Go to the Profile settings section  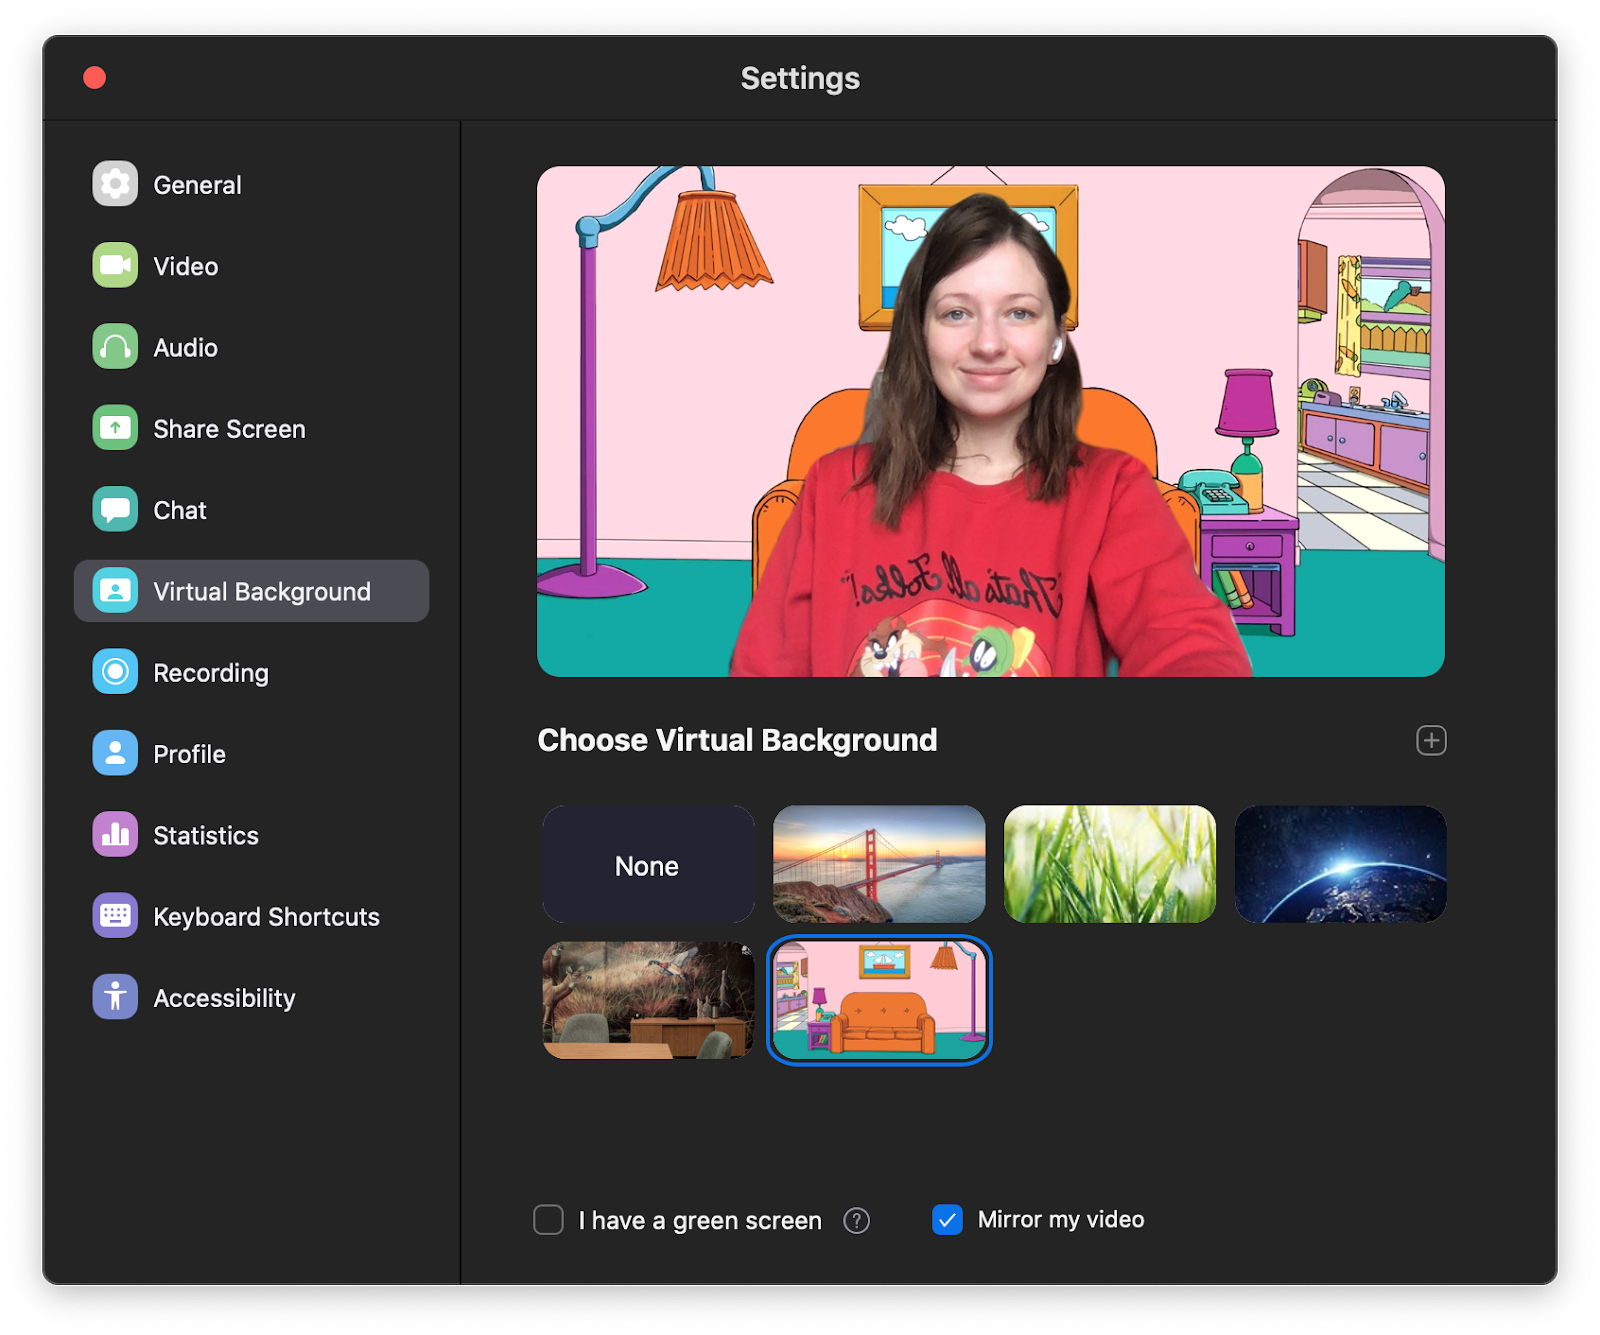189,754
